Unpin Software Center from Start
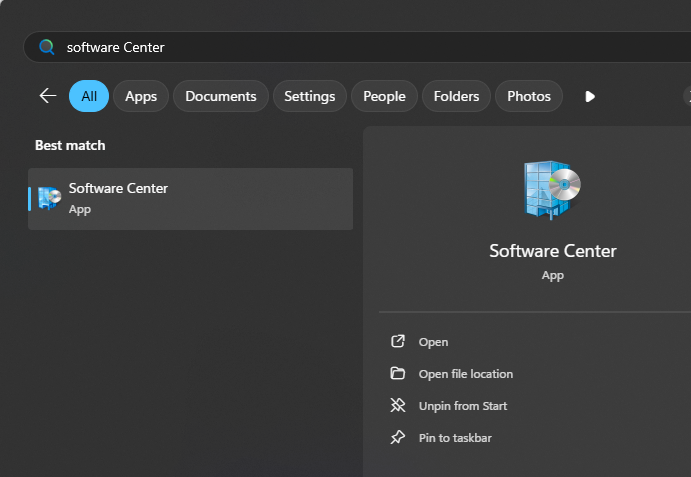The image size is (691, 477). click(463, 406)
